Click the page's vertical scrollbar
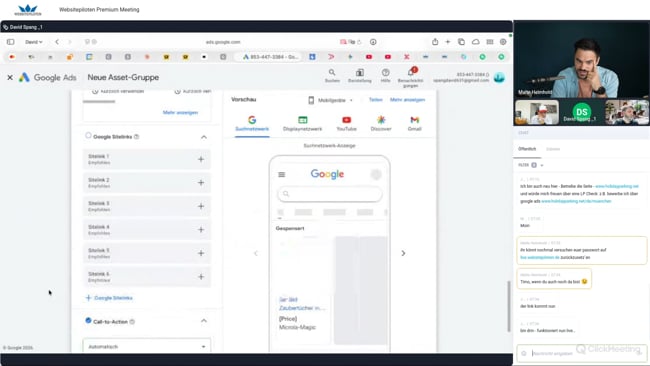 click(x=509, y=306)
